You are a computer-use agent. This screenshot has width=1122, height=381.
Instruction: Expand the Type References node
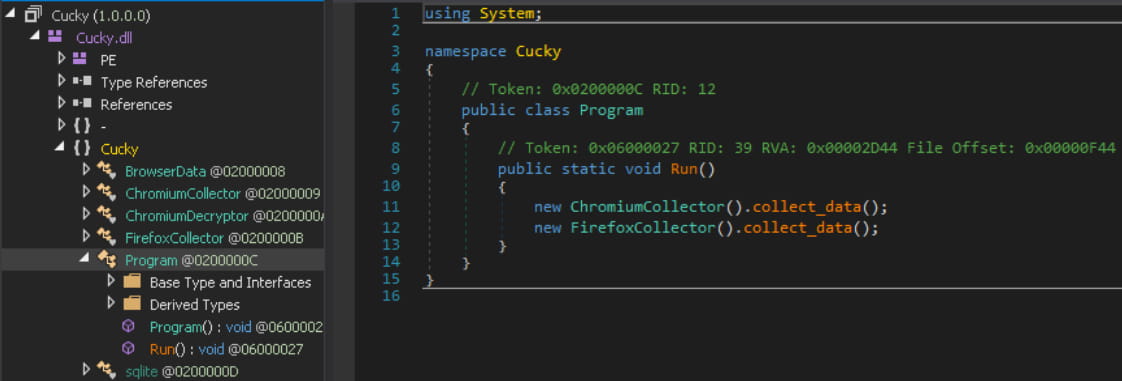click(x=62, y=81)
